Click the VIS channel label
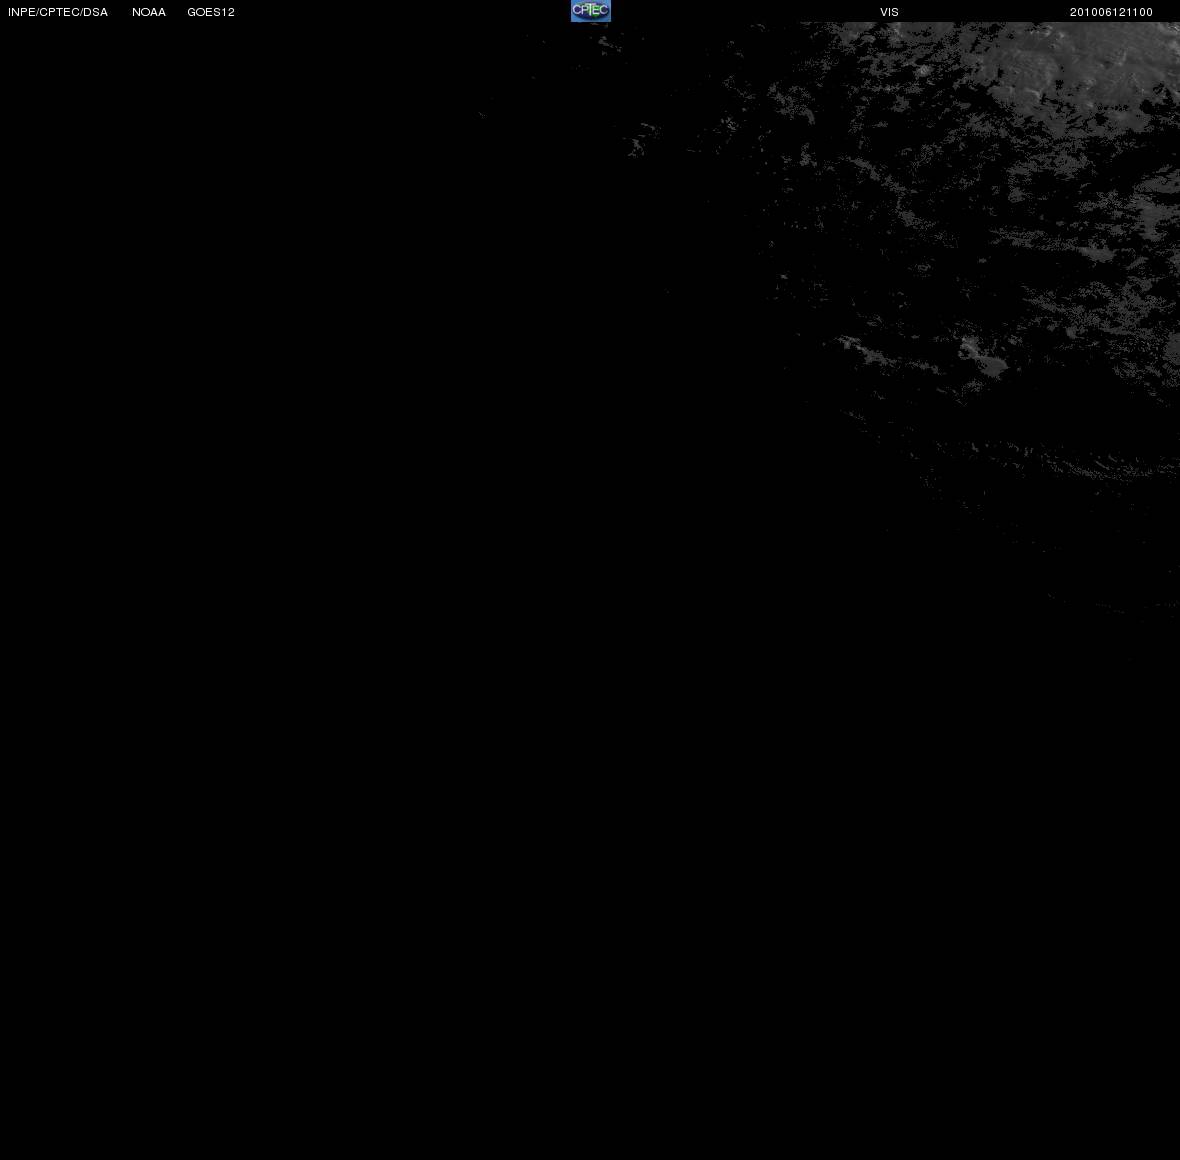 (x=890, y=12)
